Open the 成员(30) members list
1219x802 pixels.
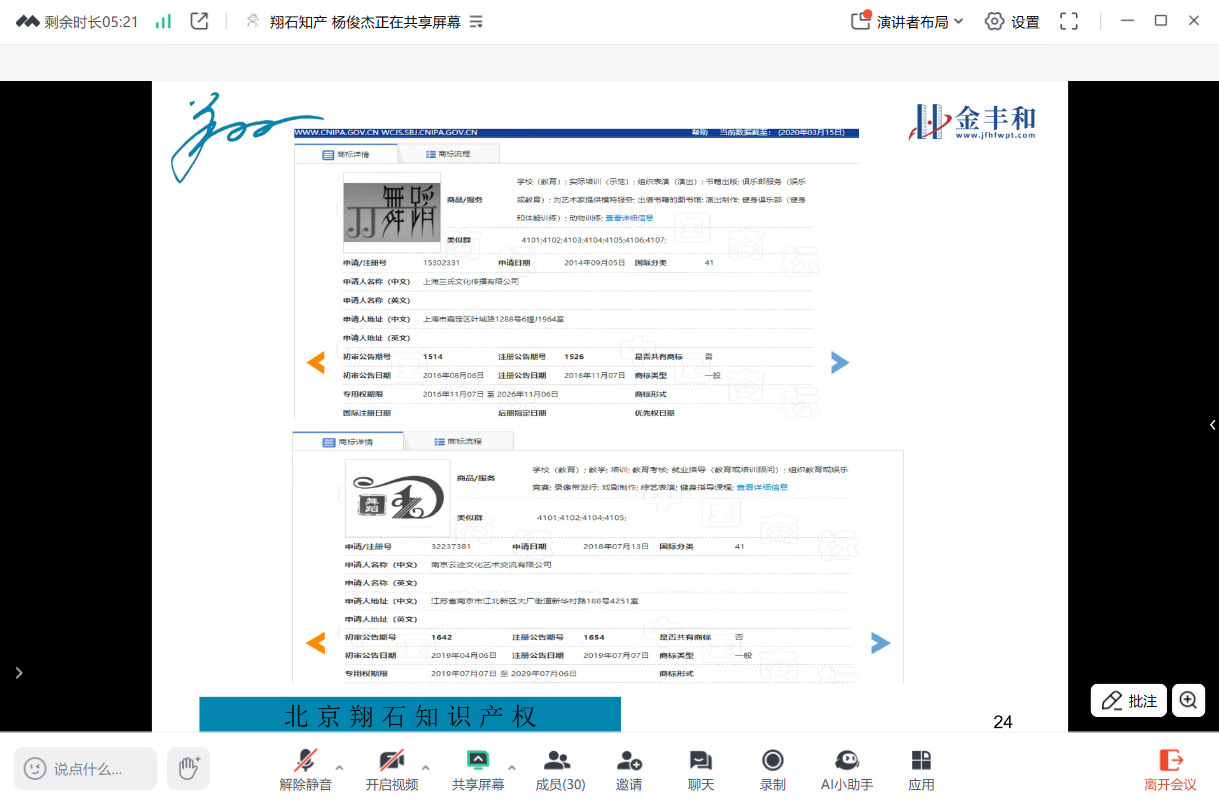pyautogui.click(x=560, y=769)
